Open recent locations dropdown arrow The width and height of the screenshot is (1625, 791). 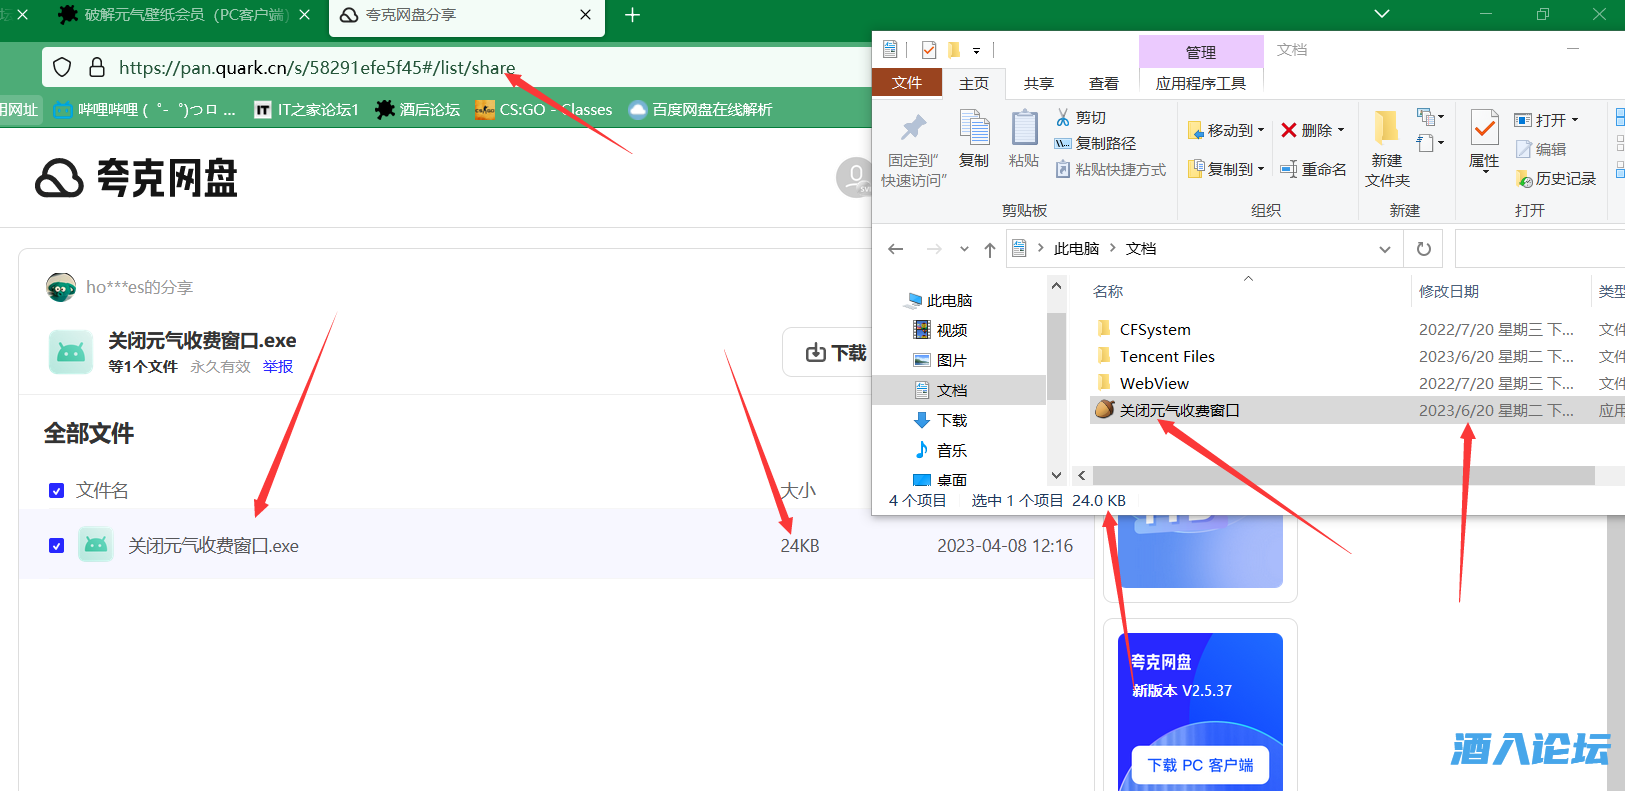pyautogui.click(x=964, y=249)
